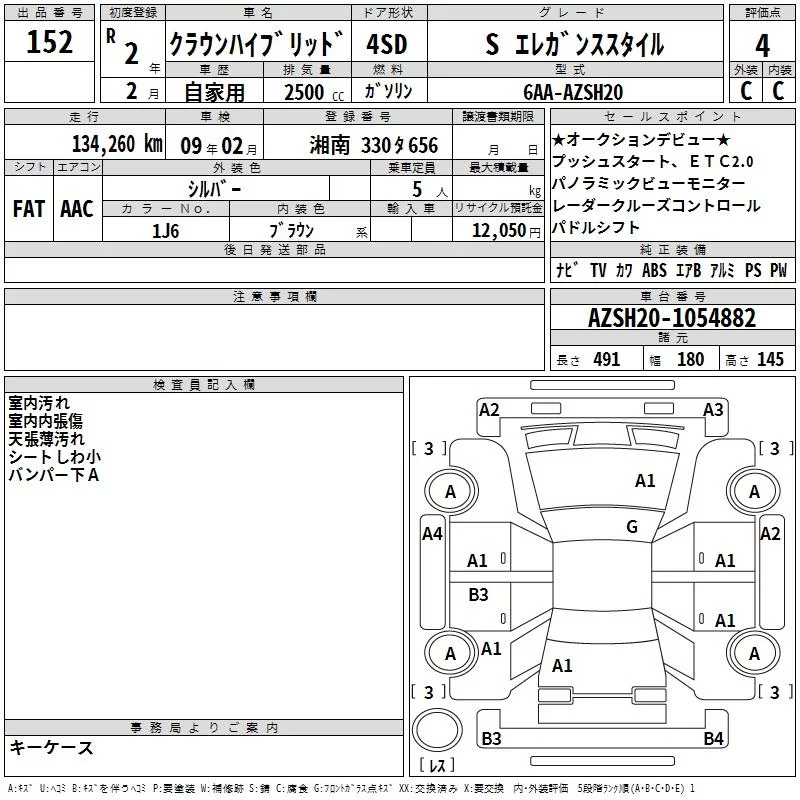Click the B3 mark on the door panel
This screenshot has height=800, width=800.
pos(479,595)
